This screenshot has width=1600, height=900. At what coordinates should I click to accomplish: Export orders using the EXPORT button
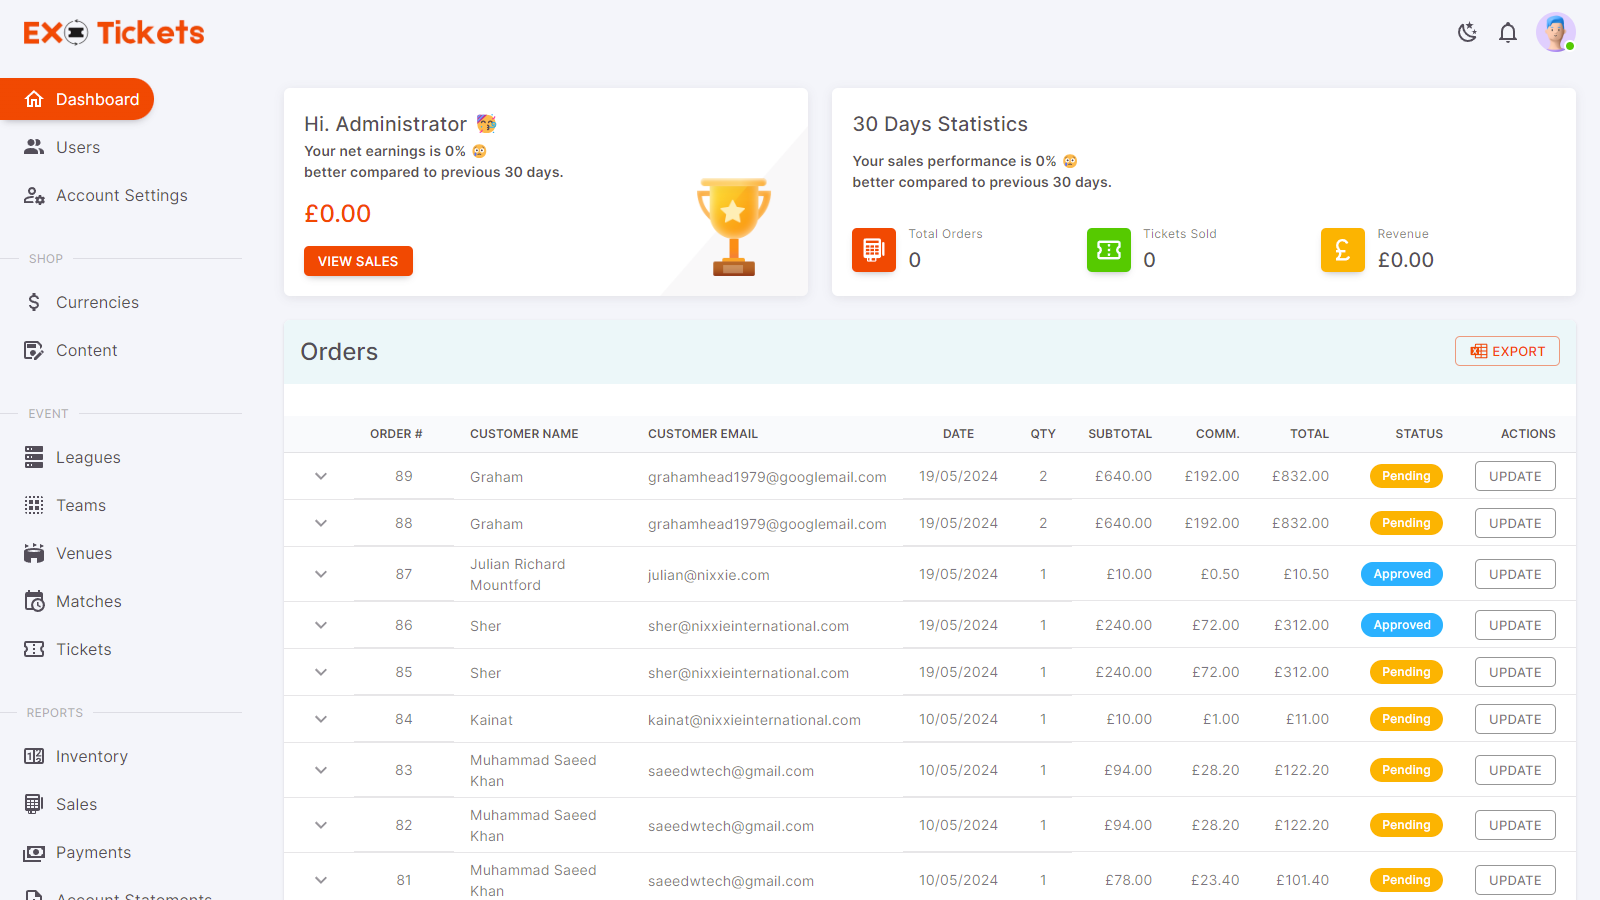click(x=1507, y=351)
